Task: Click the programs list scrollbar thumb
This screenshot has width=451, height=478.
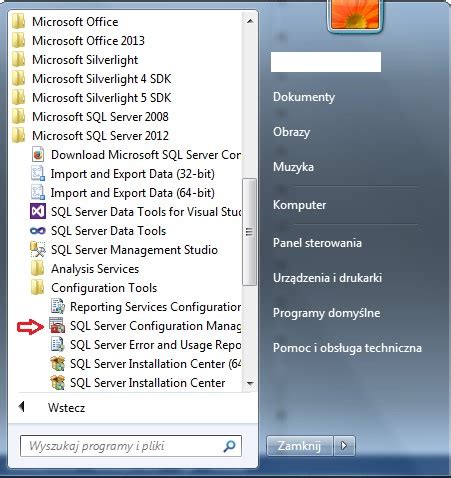Action: [249, 232]
